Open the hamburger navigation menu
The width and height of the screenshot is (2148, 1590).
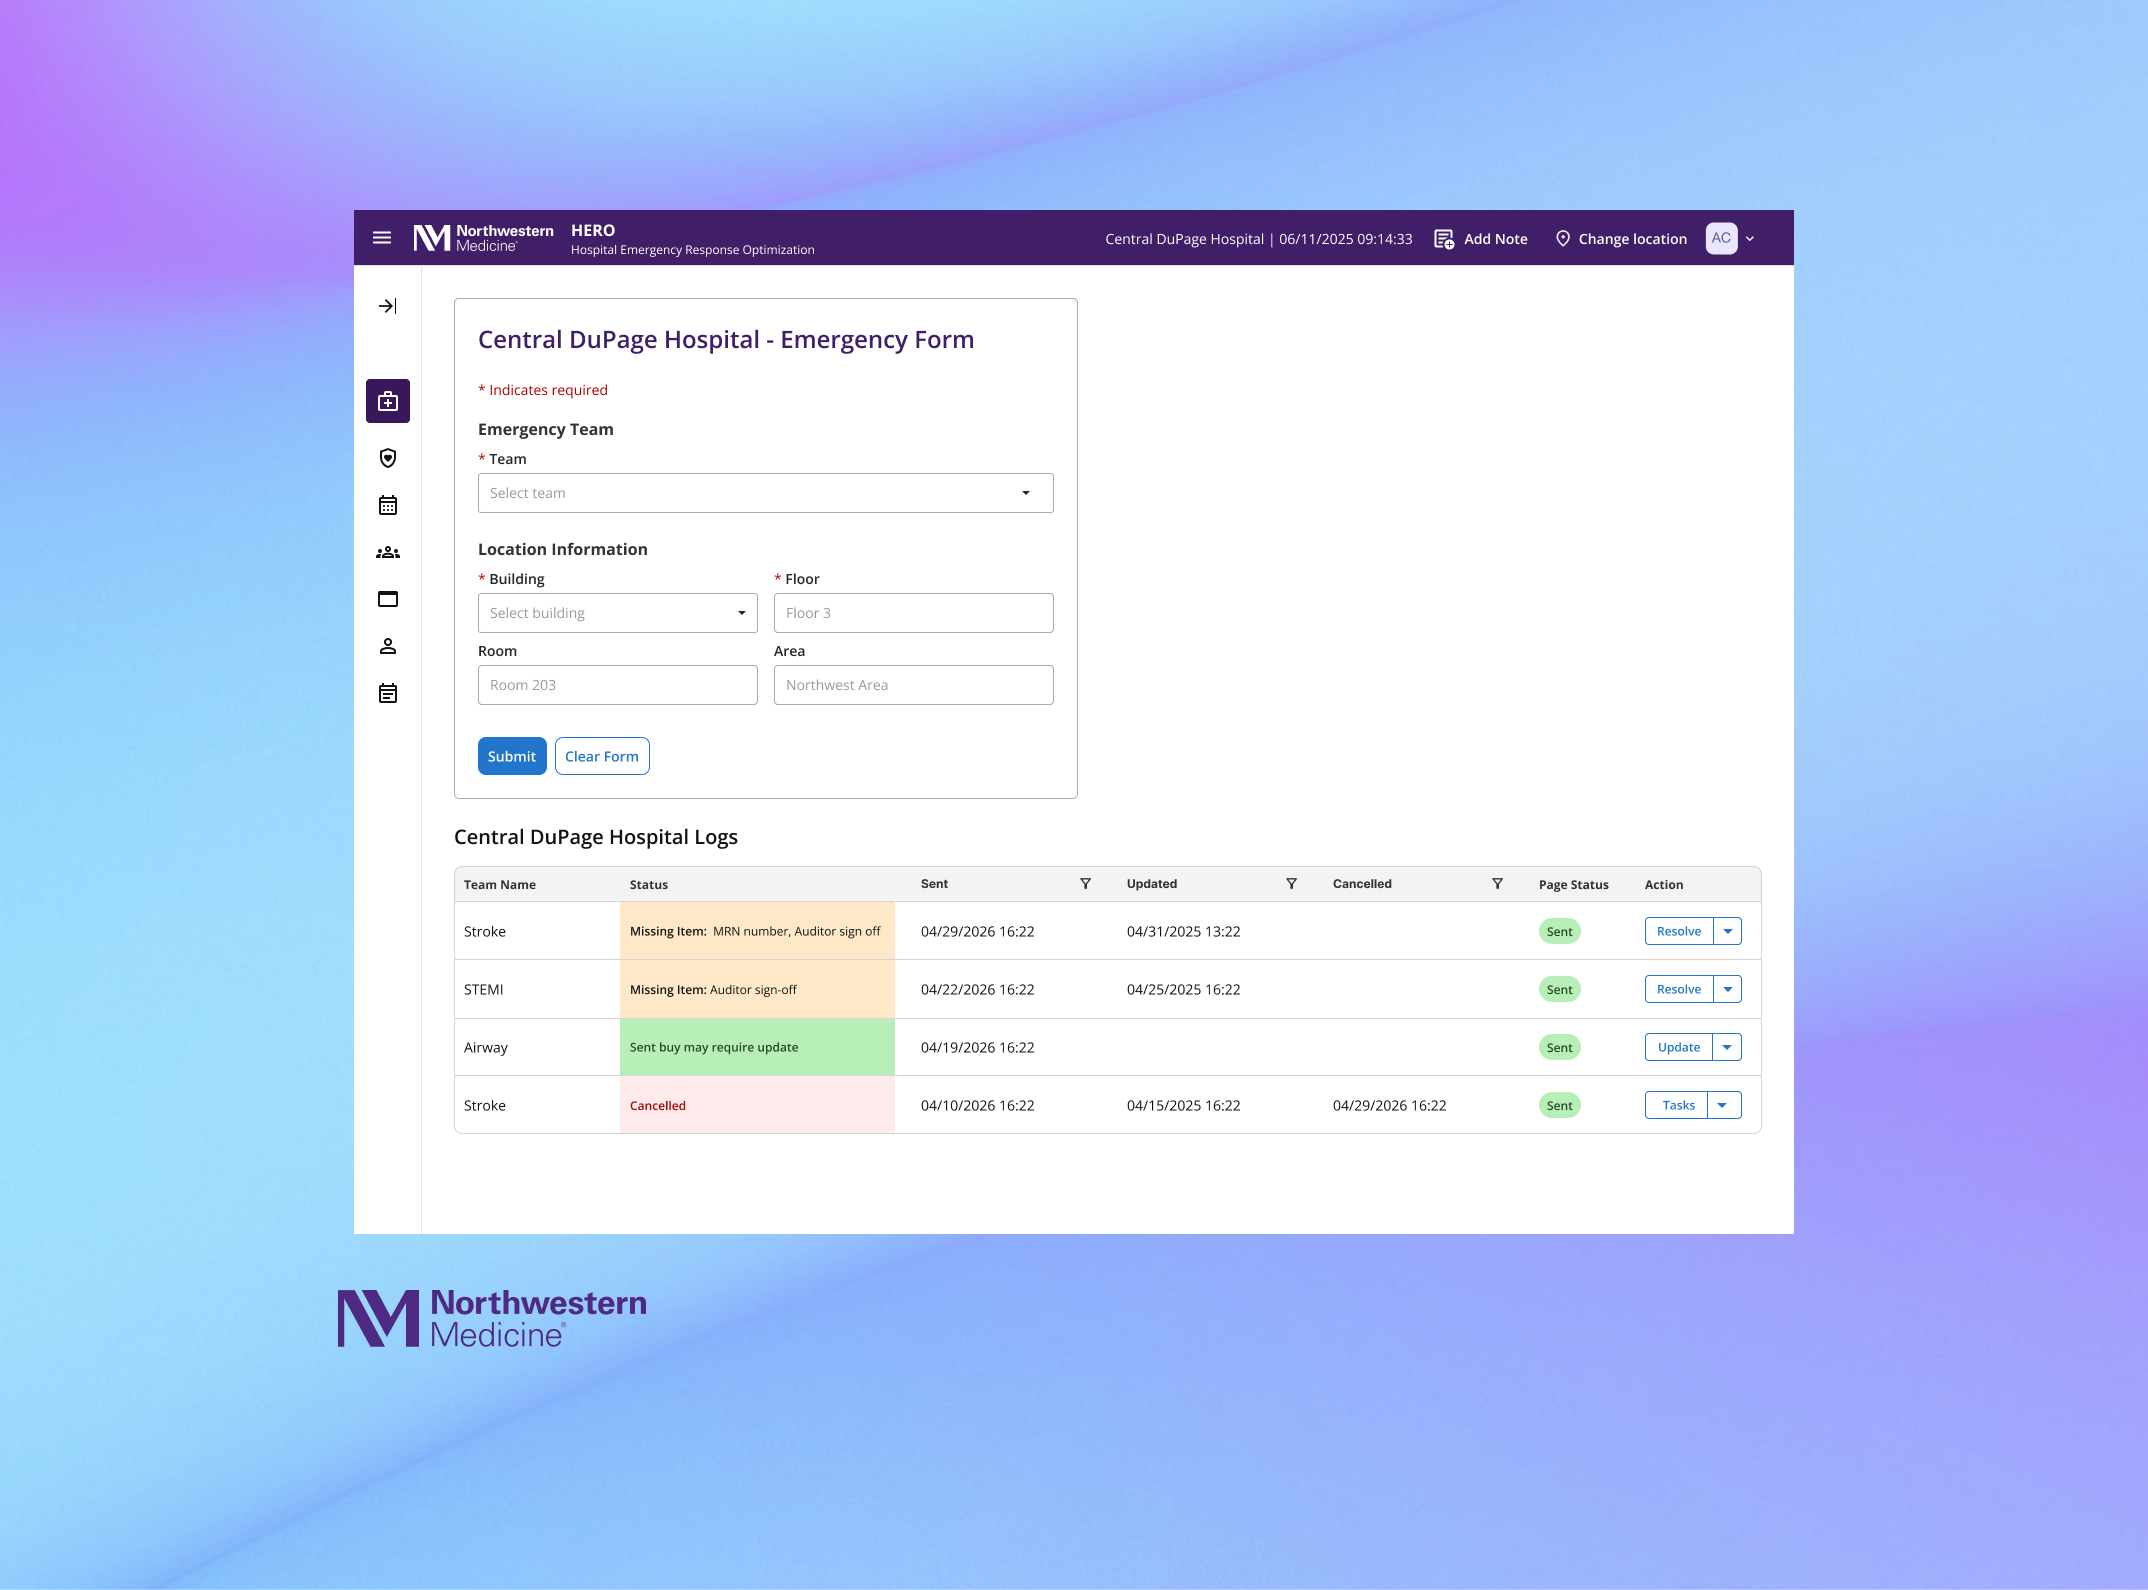coord(382,237)
